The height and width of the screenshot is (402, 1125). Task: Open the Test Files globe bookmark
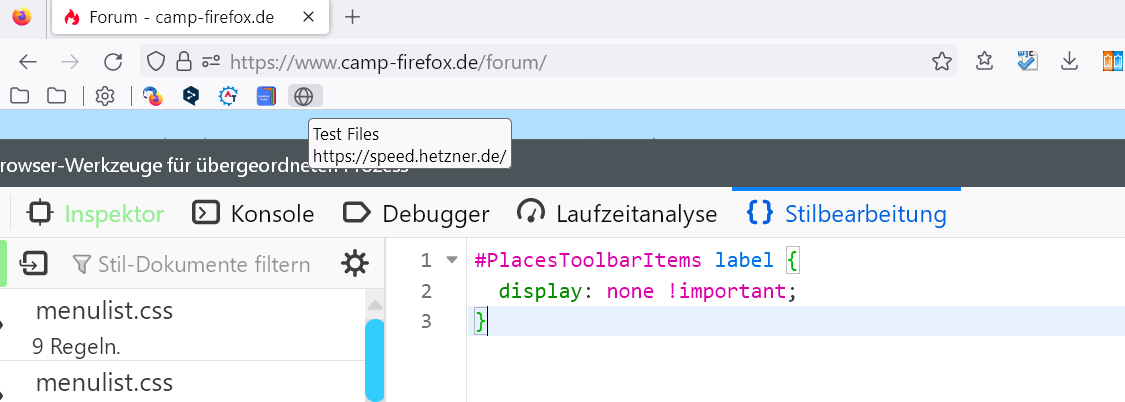pyautogui.click(x=305, y=95)
